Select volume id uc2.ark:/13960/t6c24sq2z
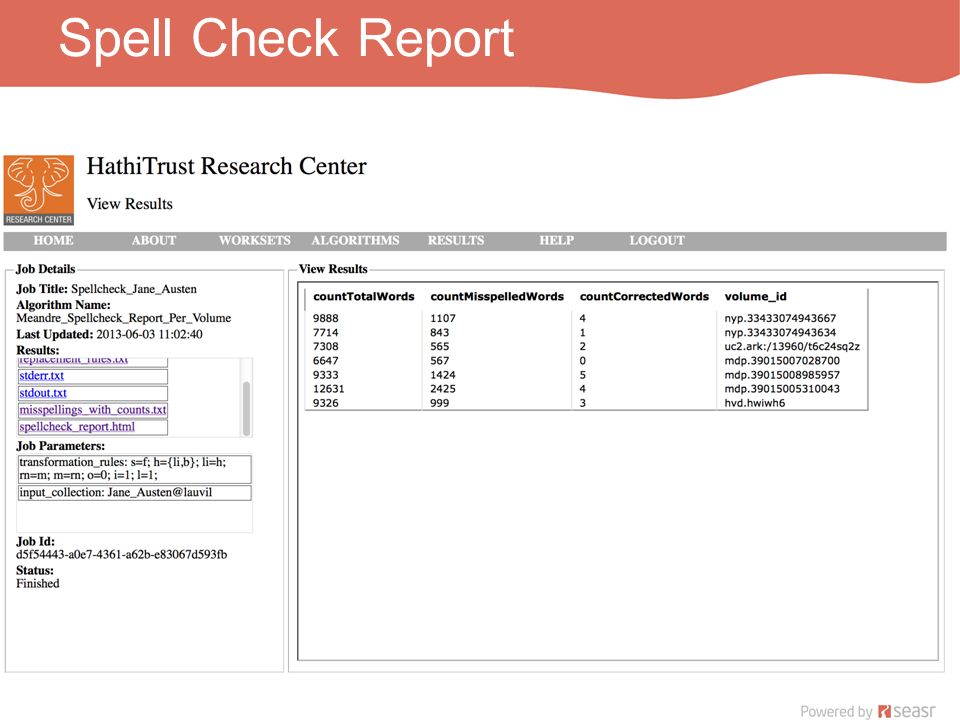Viewport: 960px width, 720px height. [792, 347]
